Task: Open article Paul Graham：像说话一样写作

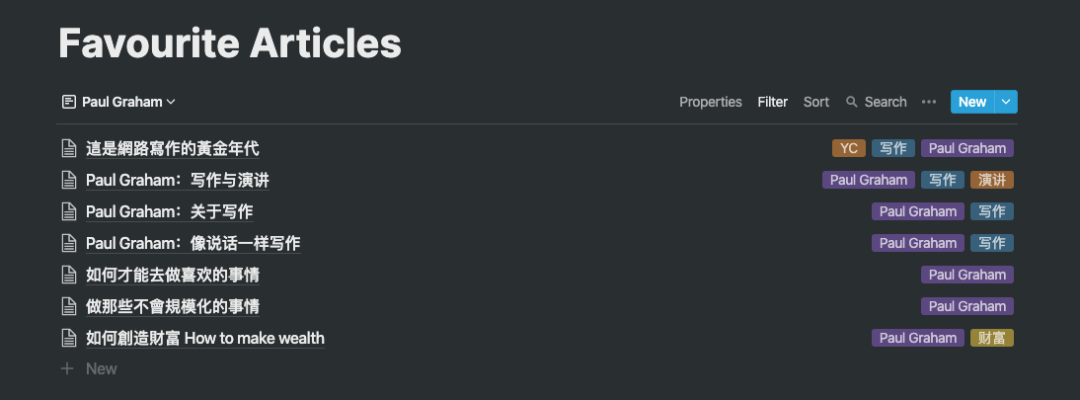Action: coord(193,243)
